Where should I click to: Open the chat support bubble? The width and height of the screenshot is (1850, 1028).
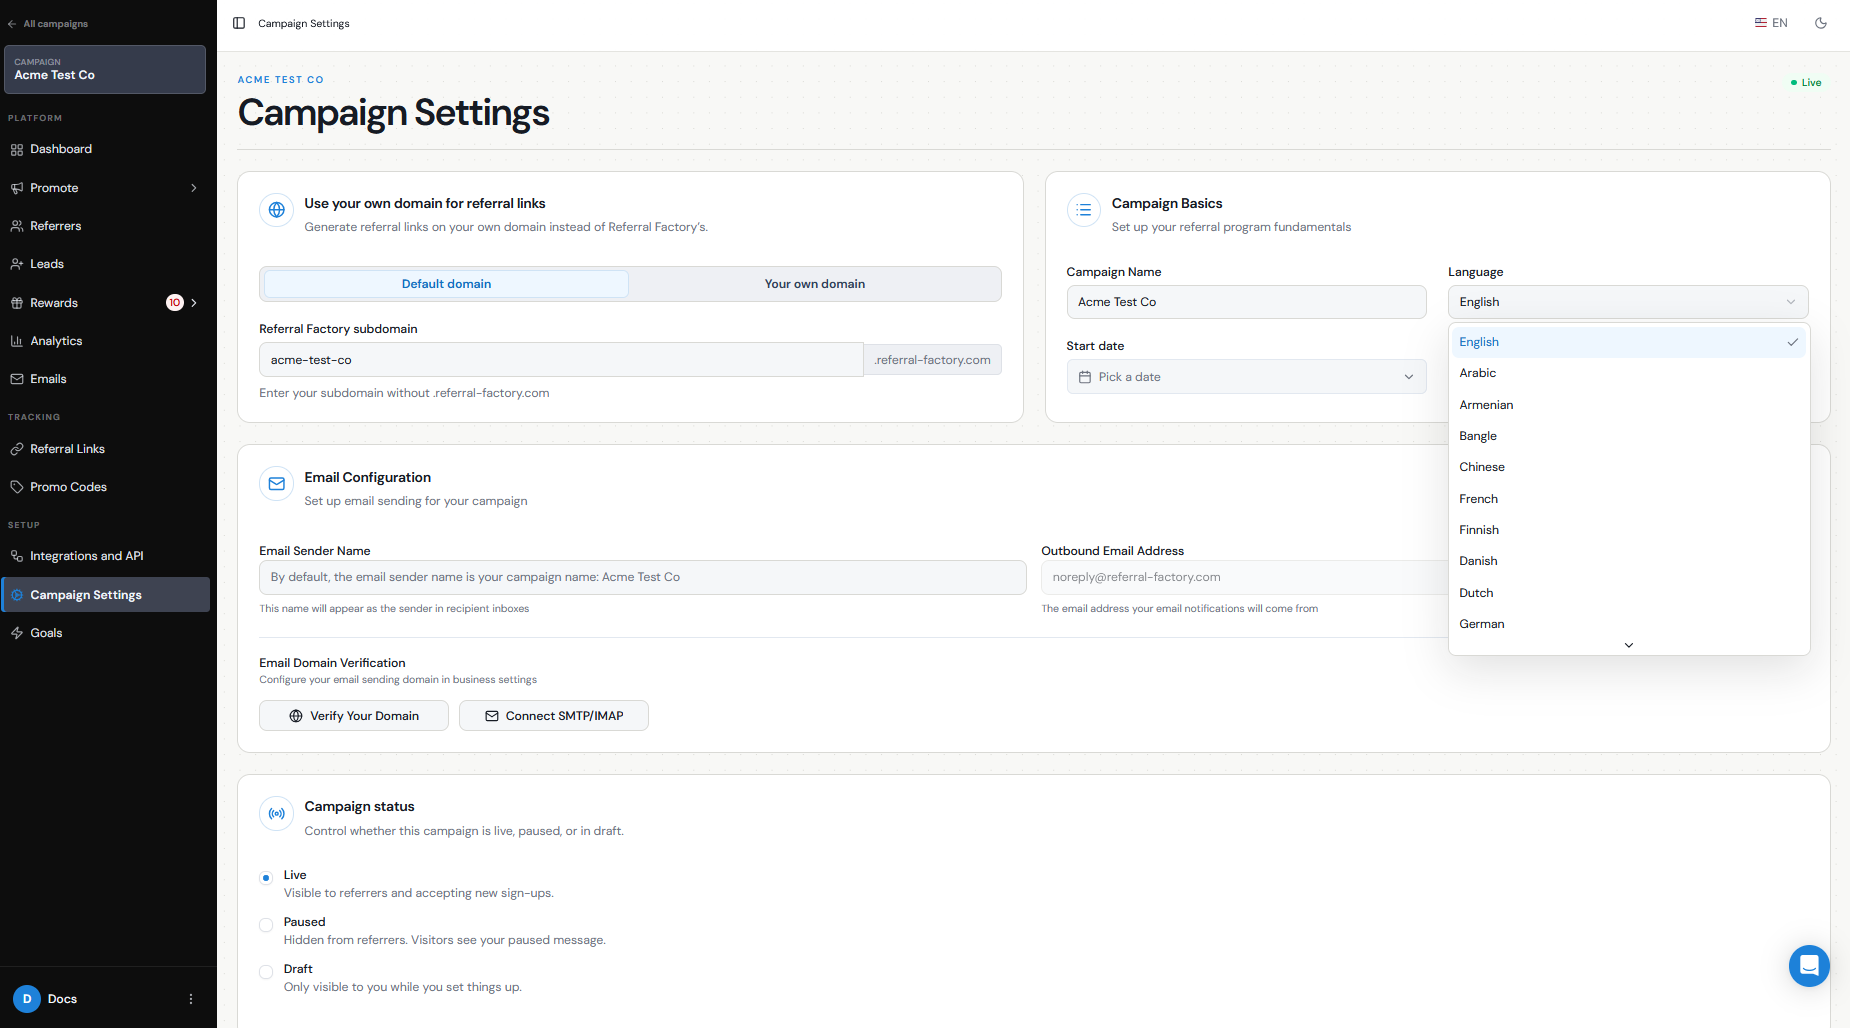pyautogui.click(x=1809, y=966)
